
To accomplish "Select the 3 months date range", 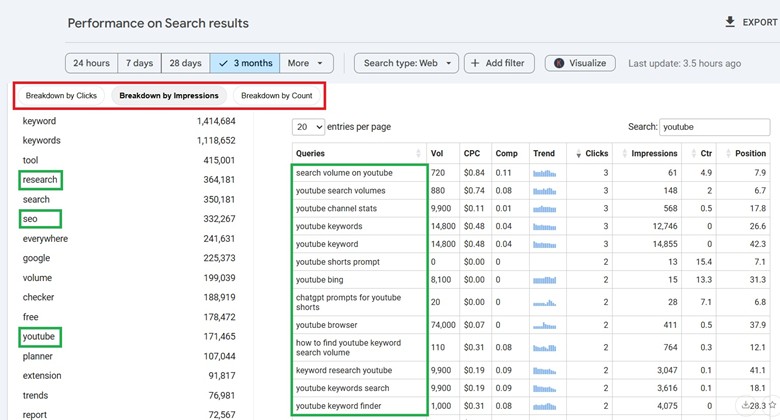I will [245, 63].
